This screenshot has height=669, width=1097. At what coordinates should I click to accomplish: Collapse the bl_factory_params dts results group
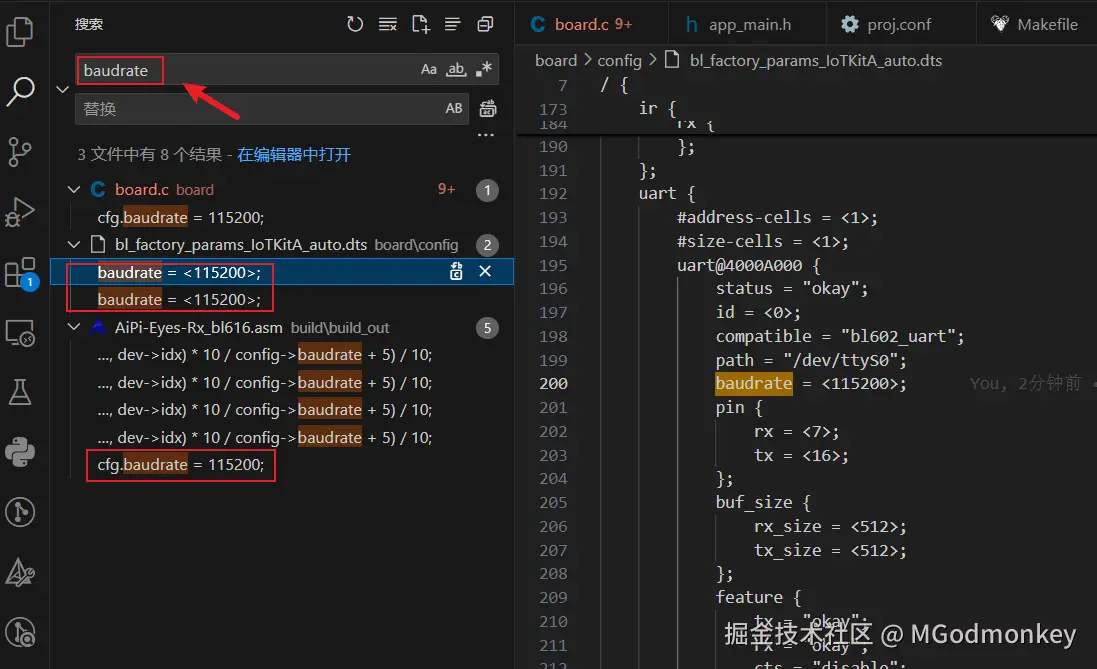(x=73, y=244)
